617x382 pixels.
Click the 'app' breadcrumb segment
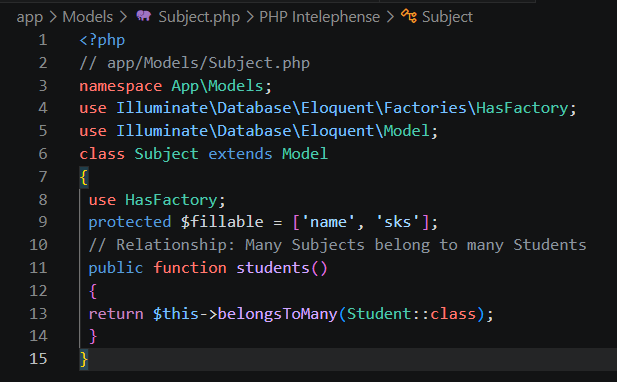tap(30, 17)
